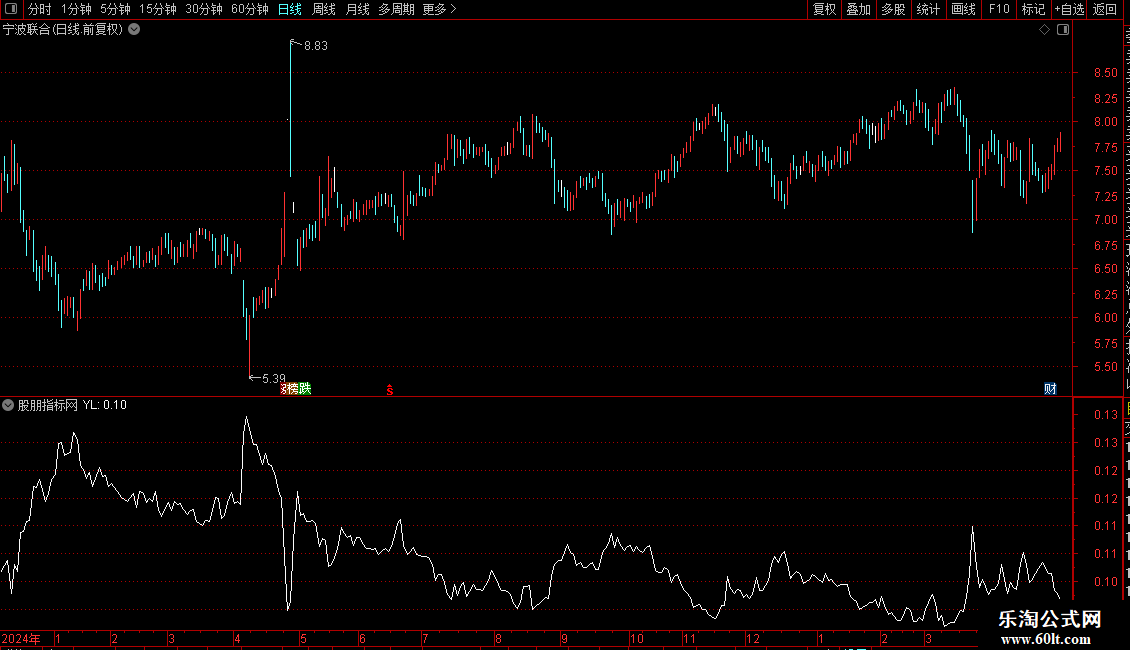Click the diamond icon above the chart

pos(1044,30)
